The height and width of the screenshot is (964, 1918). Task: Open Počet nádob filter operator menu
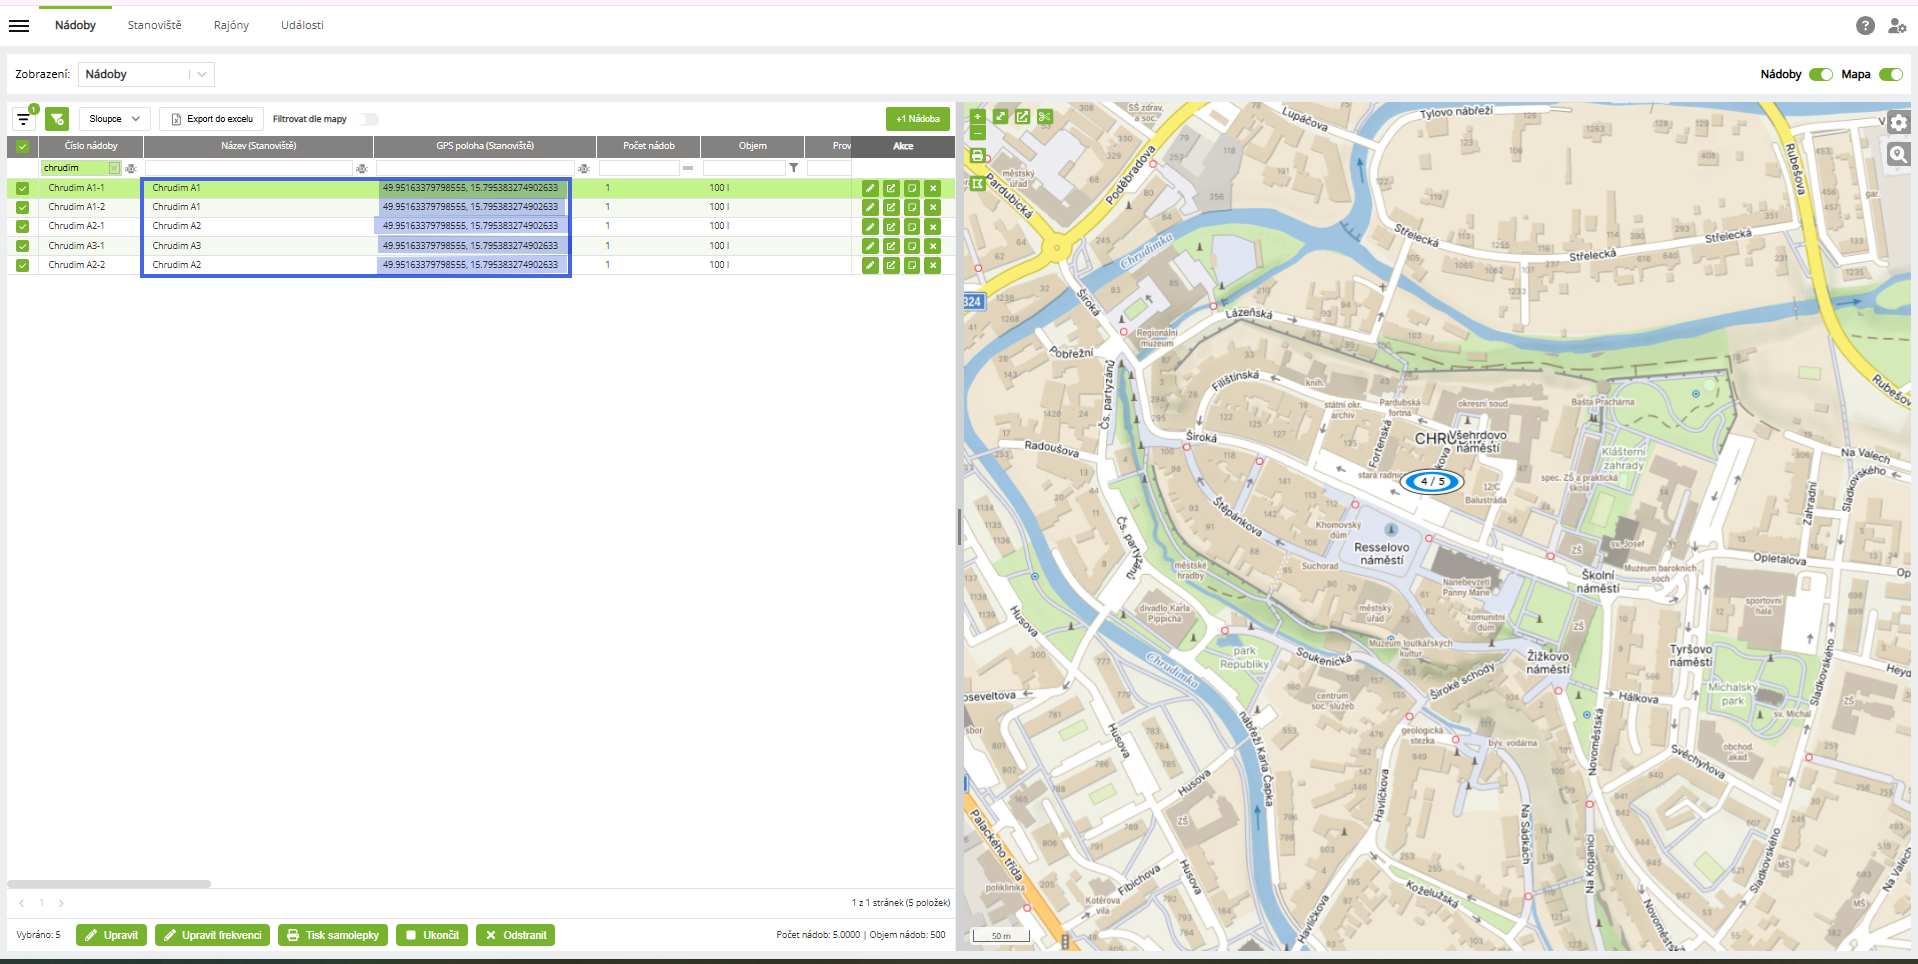point(688,168)
